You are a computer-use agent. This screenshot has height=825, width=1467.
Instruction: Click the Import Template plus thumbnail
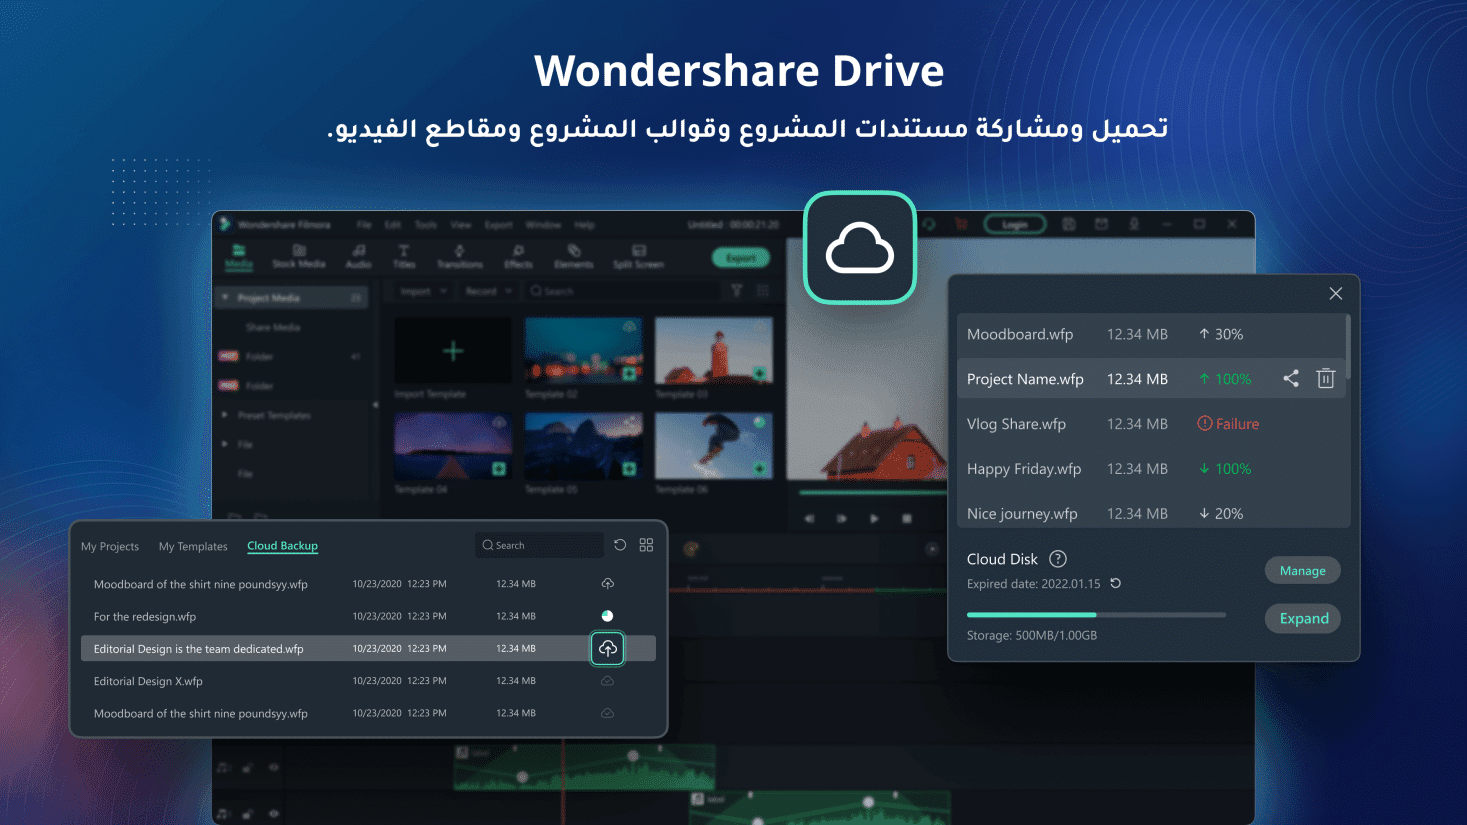coord(453,351)
